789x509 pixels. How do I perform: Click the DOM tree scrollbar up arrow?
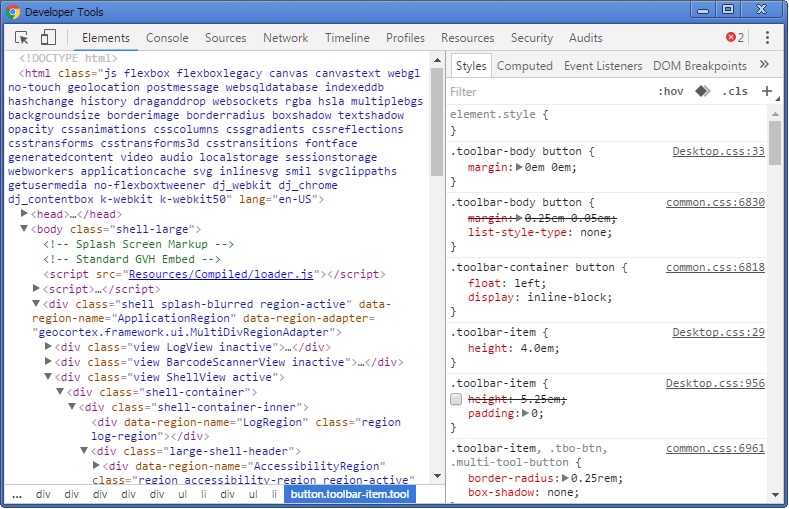437,60
